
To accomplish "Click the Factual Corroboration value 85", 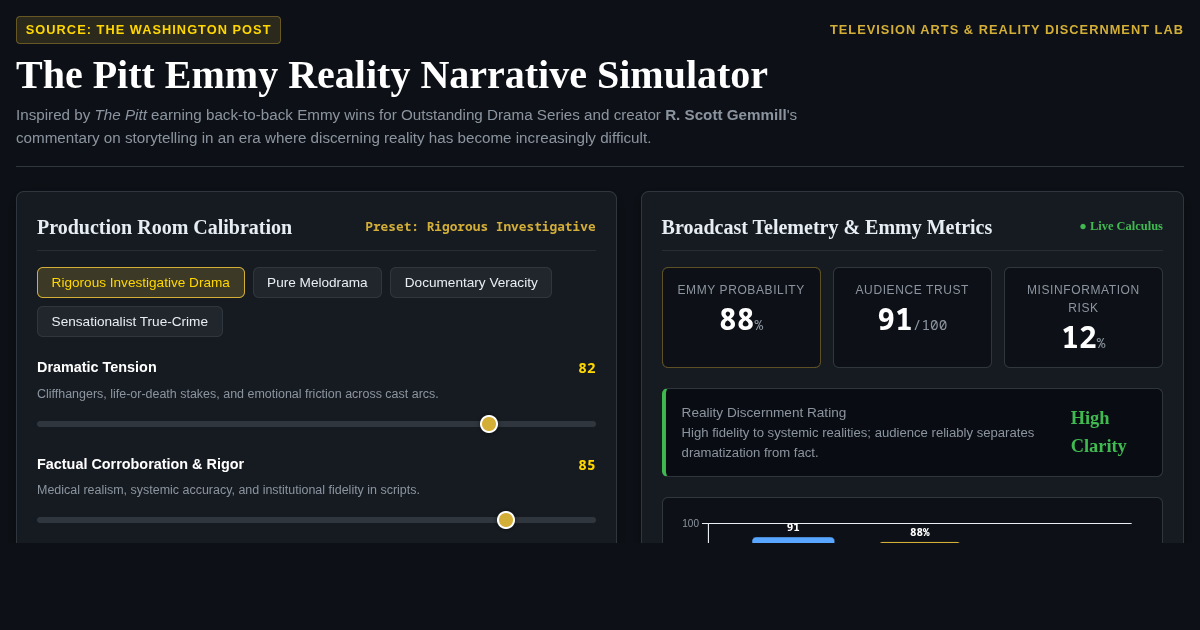I will (x=587, y=465).
